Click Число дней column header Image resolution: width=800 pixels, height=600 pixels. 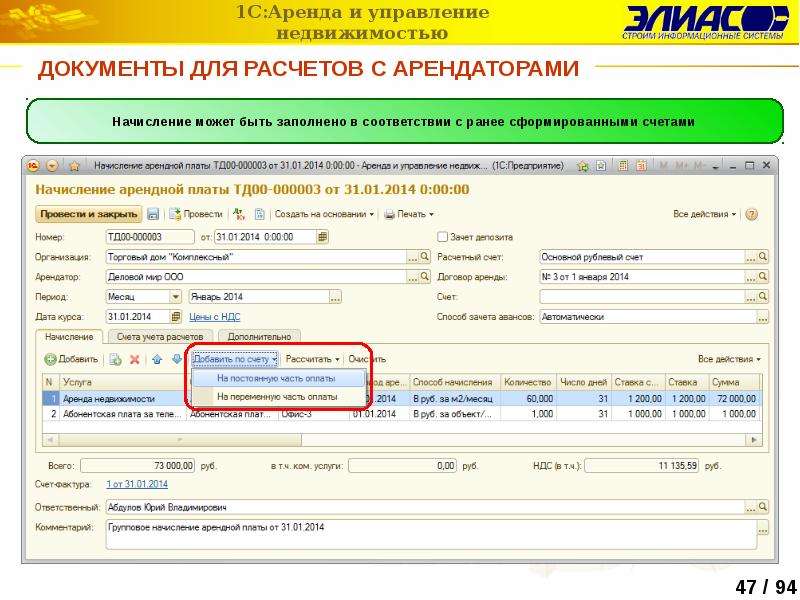coord(584,382)
